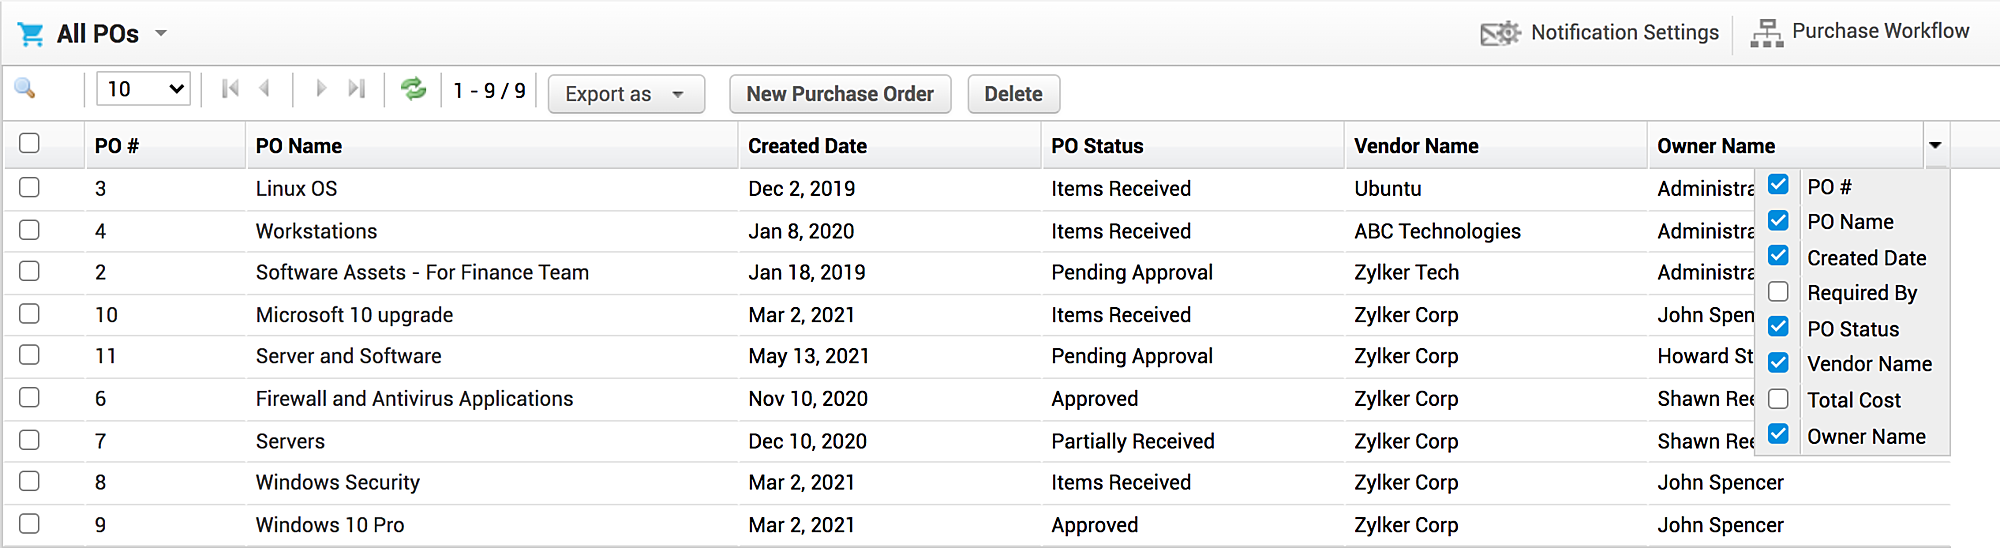This screenshot has height=548, width=2000.
Task: Go to first page arrow
Action: (x=230, y=89)
